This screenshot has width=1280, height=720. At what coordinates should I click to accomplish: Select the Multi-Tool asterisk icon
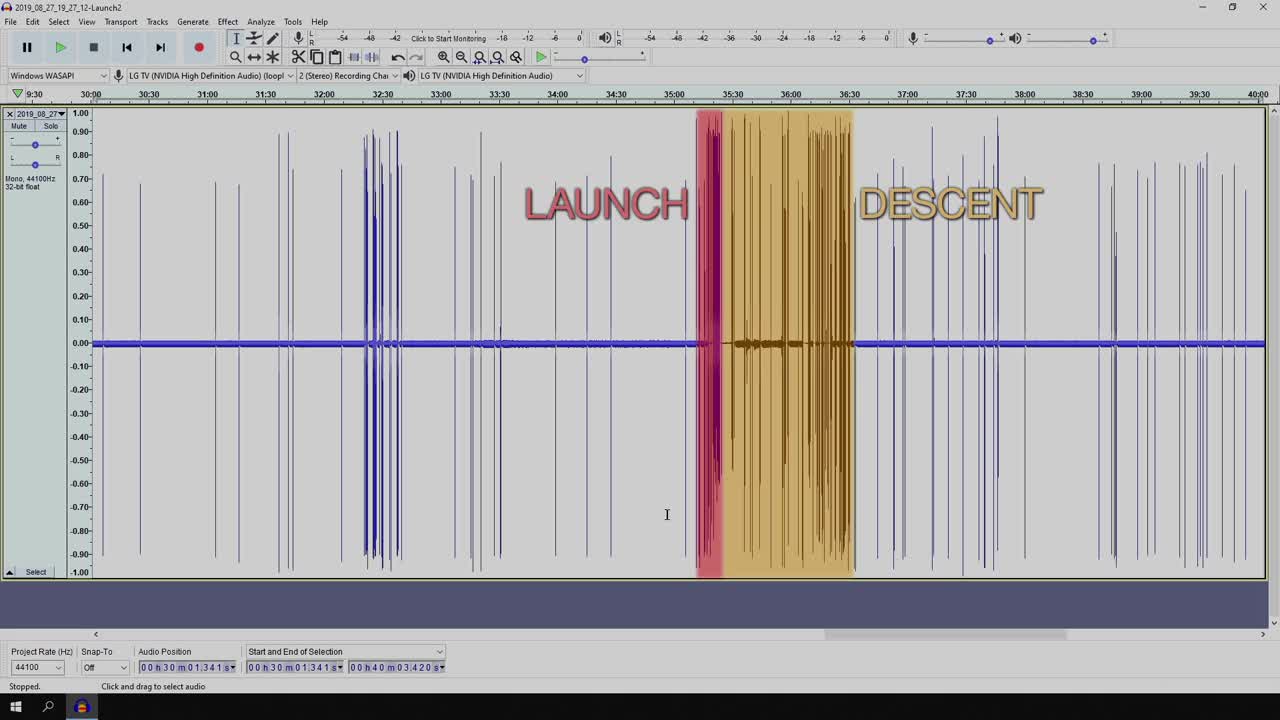(x=272, y=57)
